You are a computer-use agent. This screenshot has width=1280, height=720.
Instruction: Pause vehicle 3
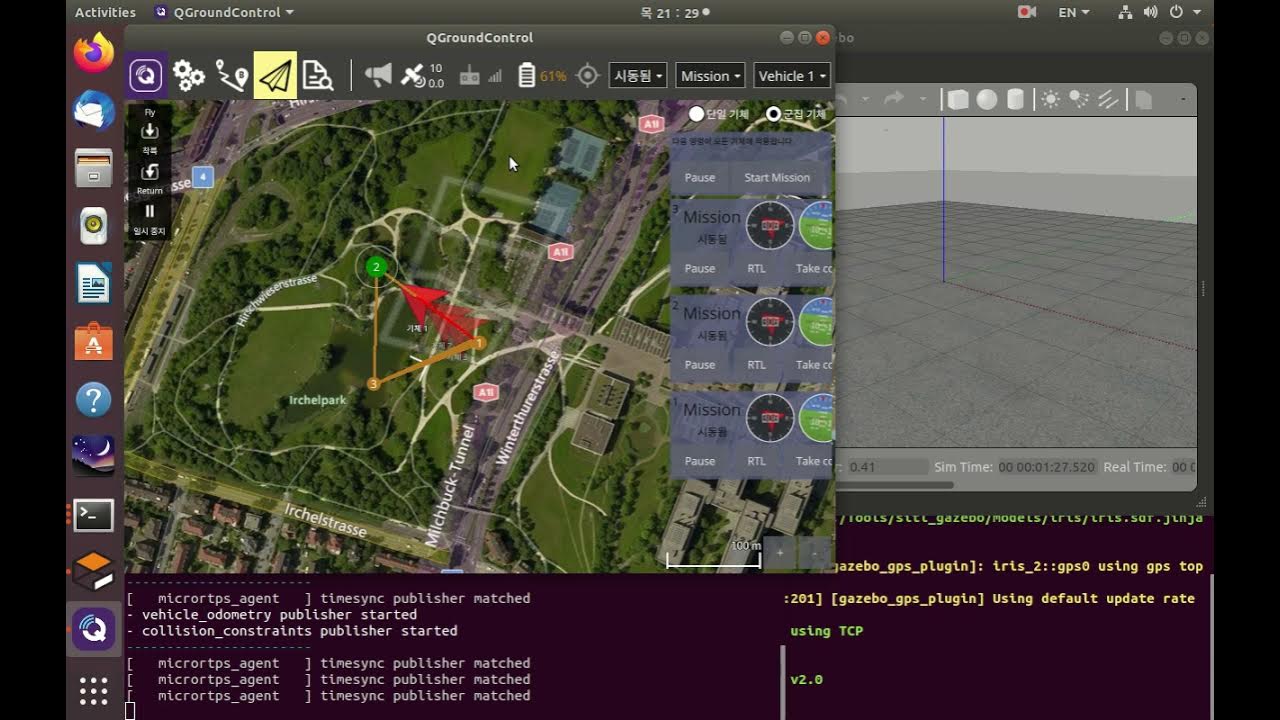click(x=700, y=268)
